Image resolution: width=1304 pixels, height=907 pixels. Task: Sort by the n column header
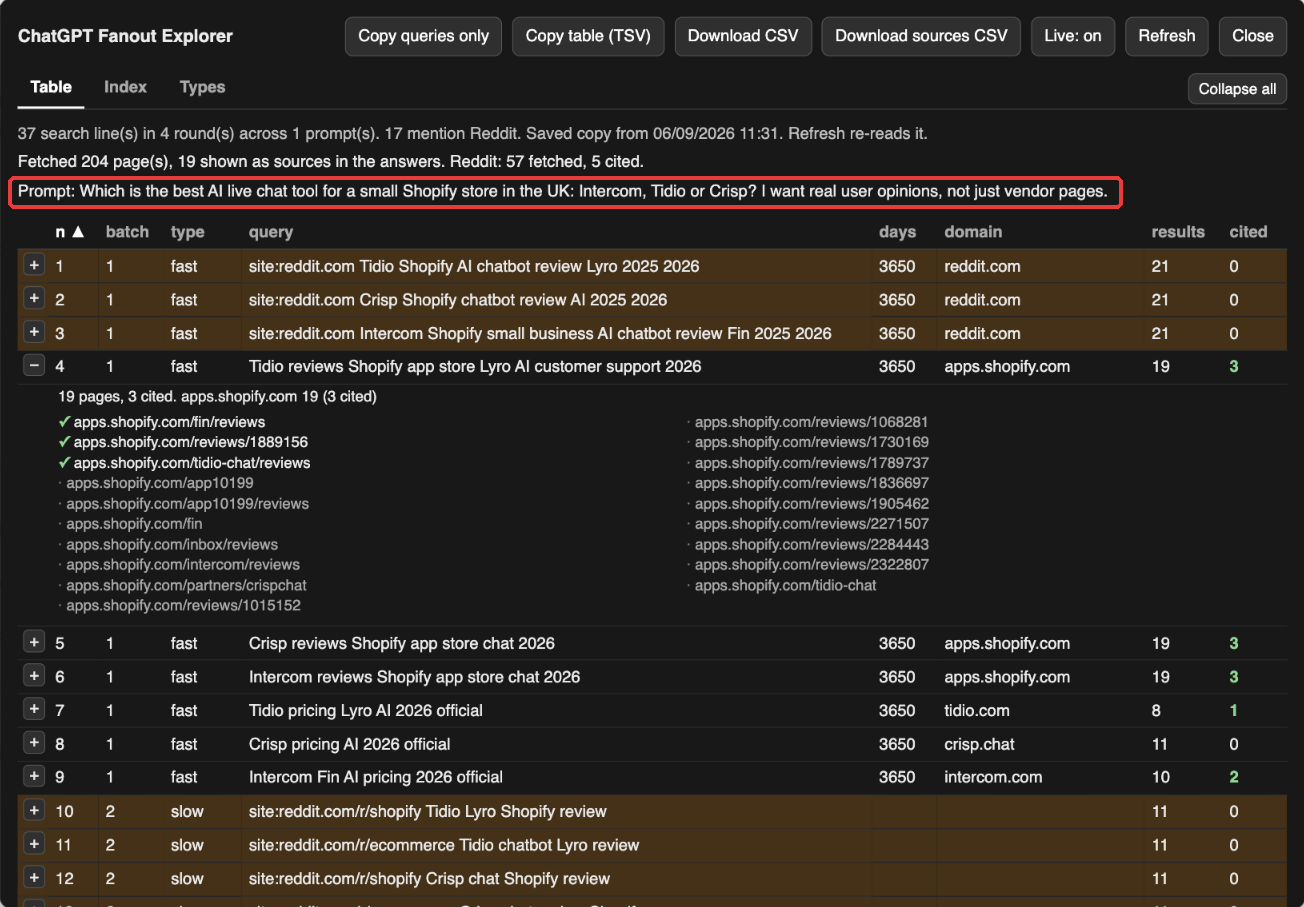coord(70,232)
